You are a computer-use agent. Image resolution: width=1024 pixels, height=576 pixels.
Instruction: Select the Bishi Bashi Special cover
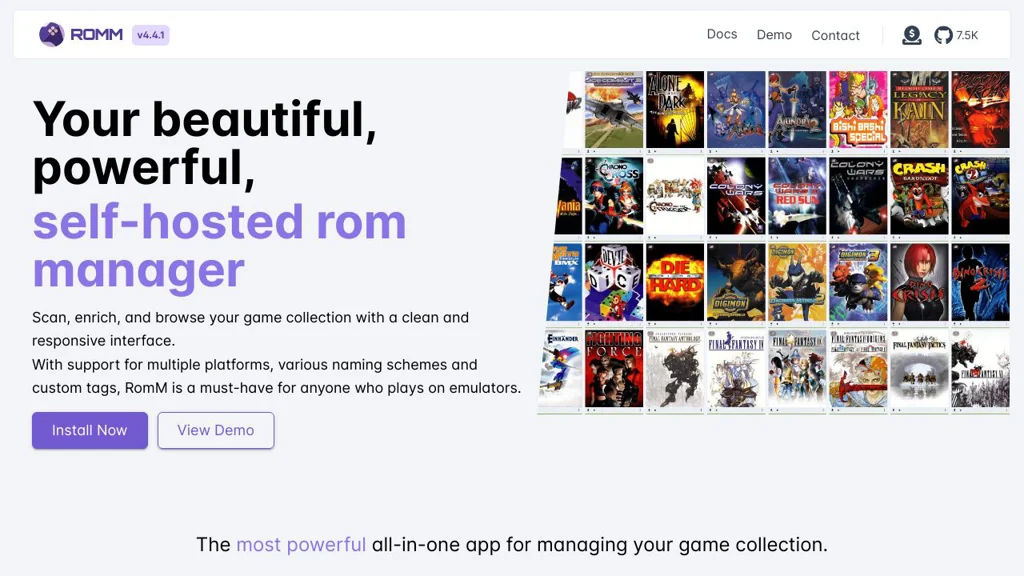coord(858,110)
